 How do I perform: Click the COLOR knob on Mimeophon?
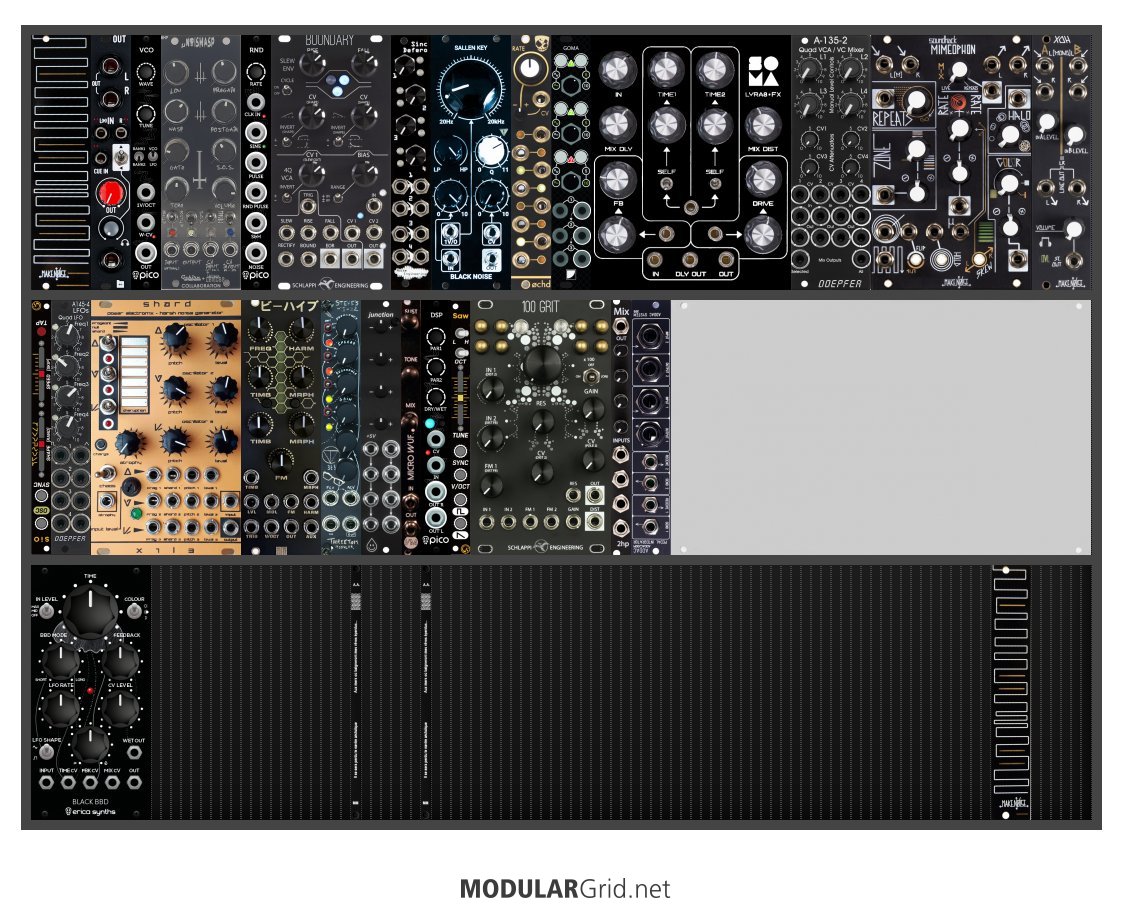1009,184
